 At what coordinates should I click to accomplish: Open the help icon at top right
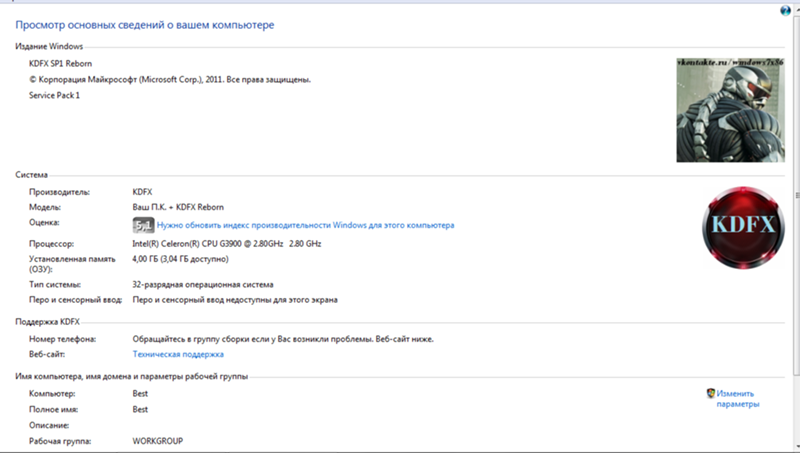[x=785, y=11]
